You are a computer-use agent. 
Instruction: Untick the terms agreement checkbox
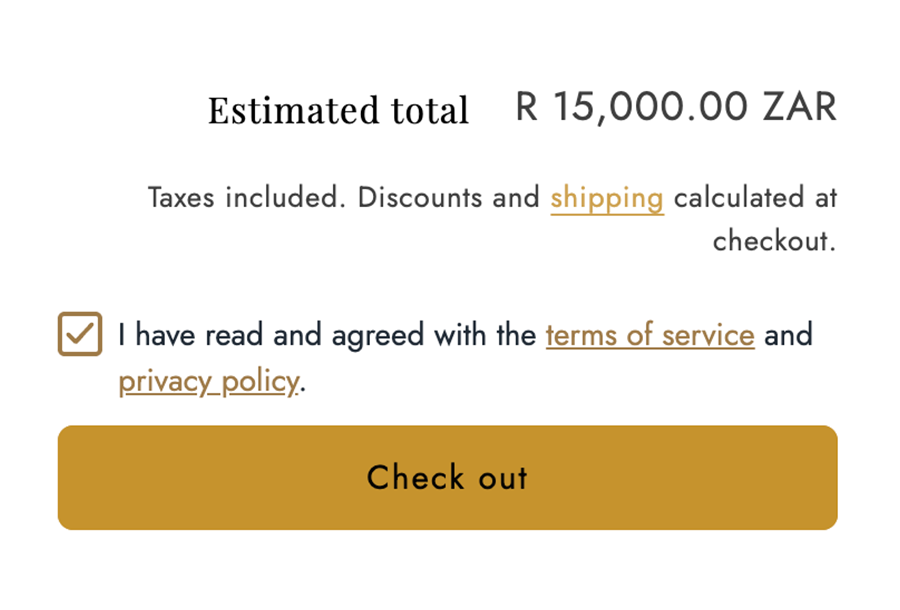(x=80, y=334)
